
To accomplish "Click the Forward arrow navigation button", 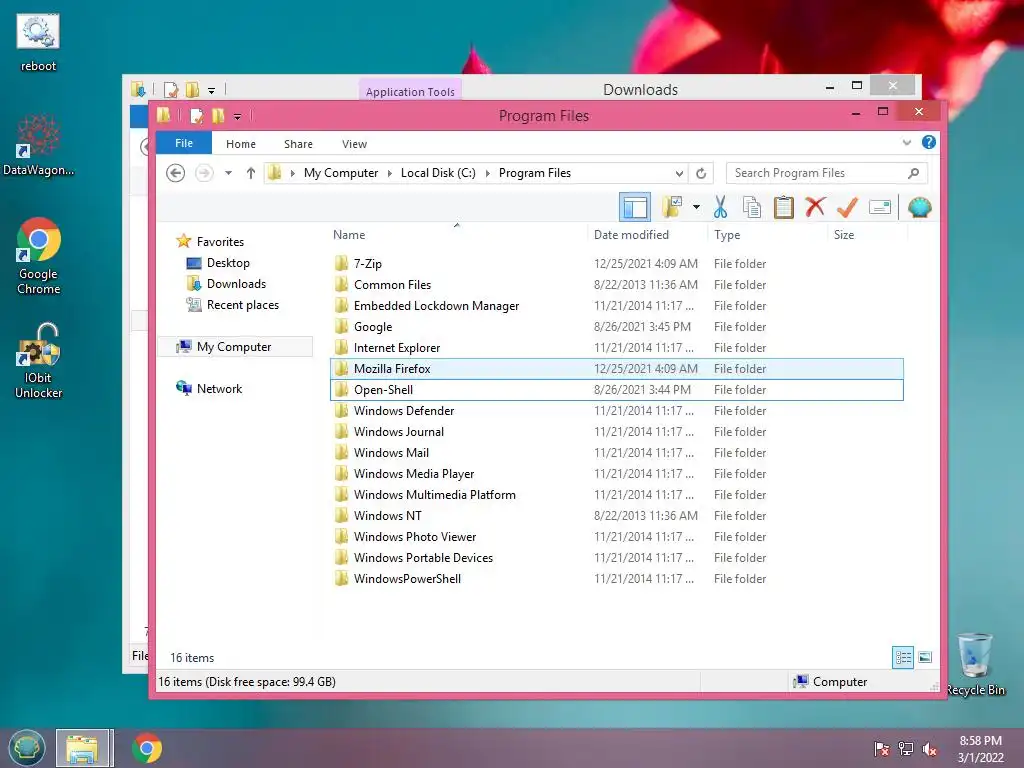I will (x=204, y=173).
